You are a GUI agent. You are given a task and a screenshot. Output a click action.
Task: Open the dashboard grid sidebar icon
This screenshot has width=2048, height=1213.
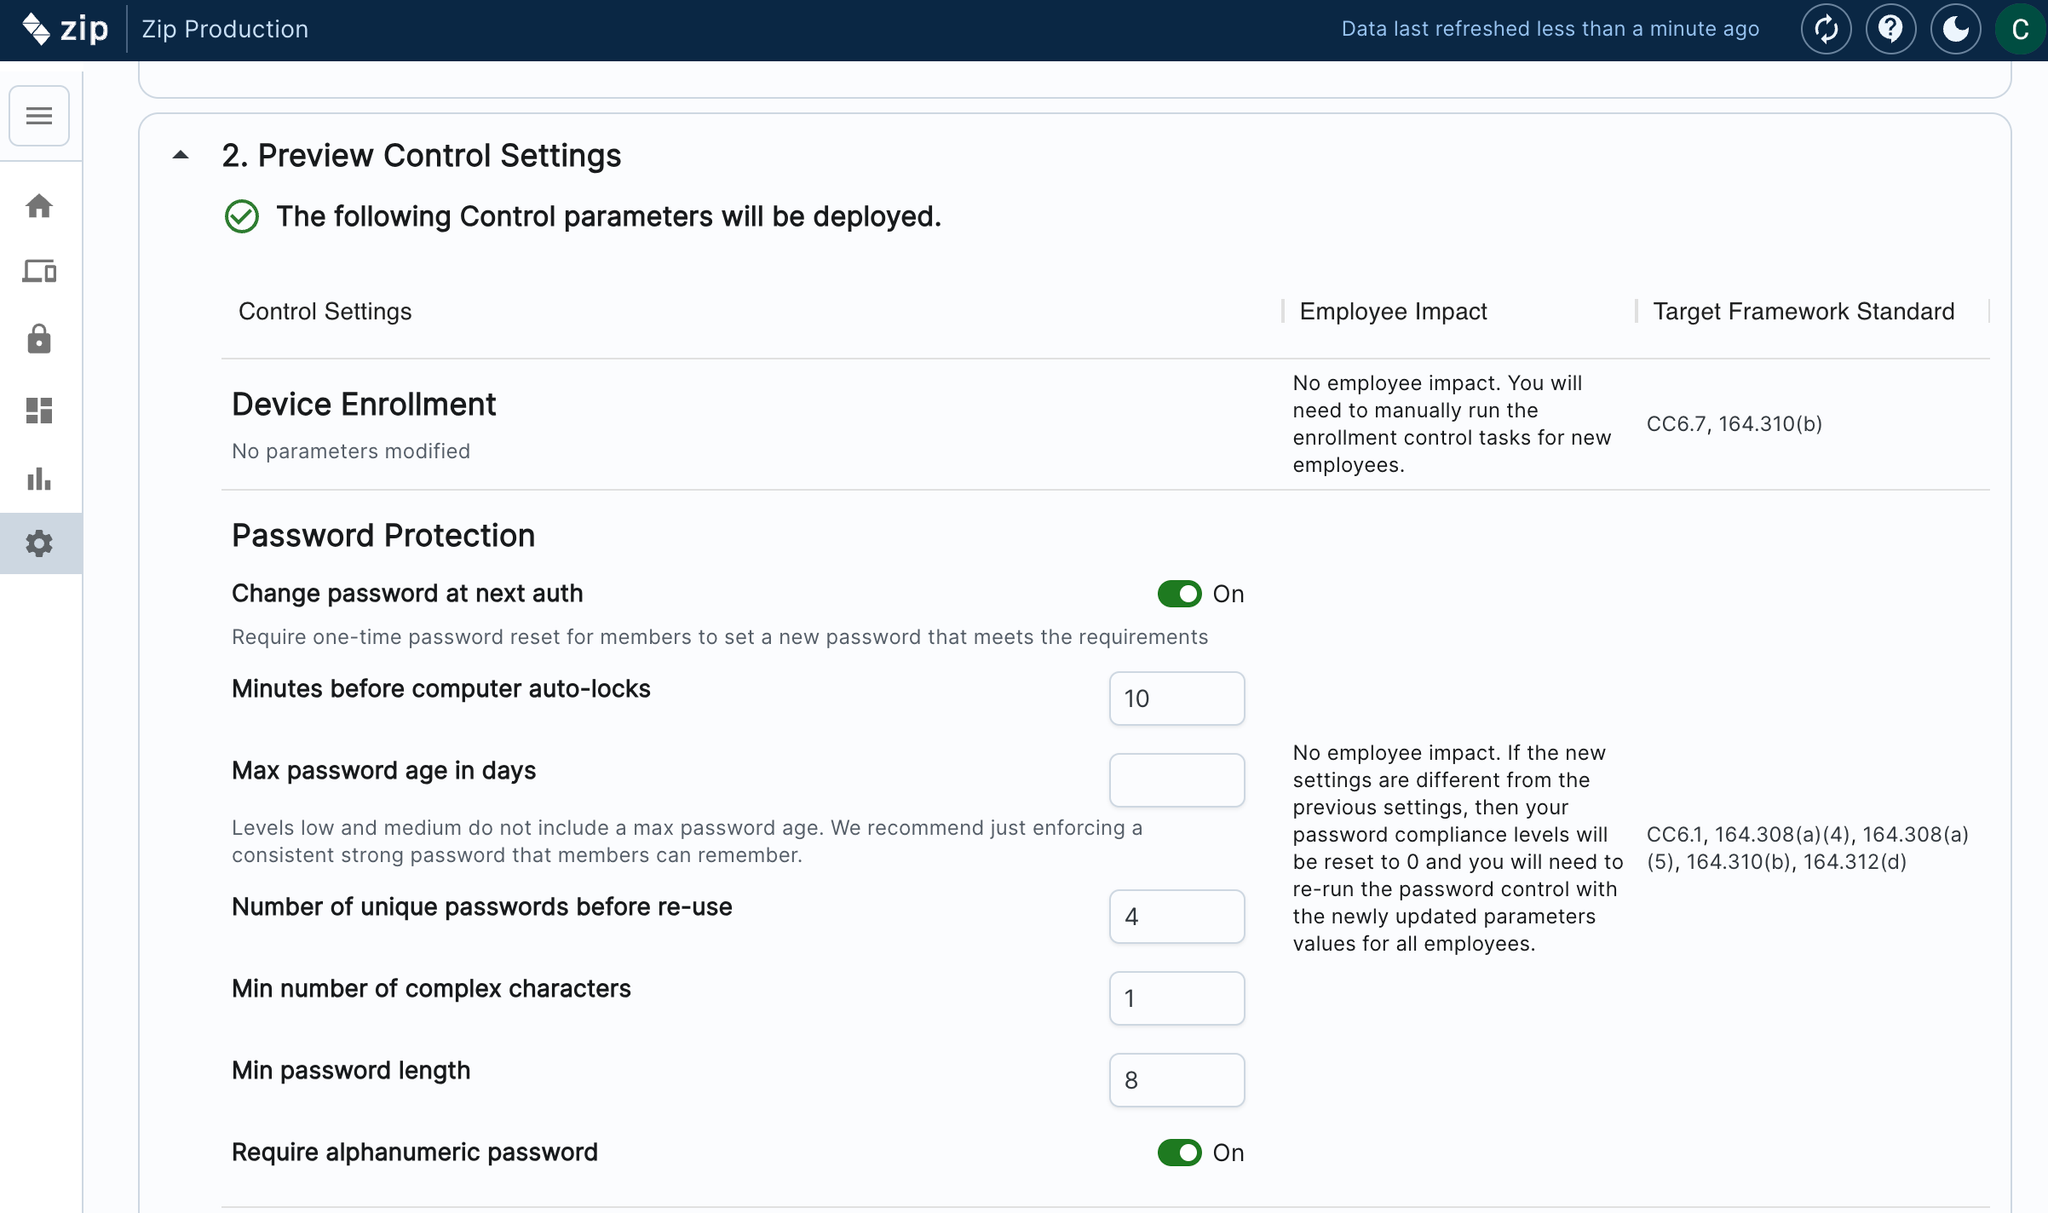[39, 410]
